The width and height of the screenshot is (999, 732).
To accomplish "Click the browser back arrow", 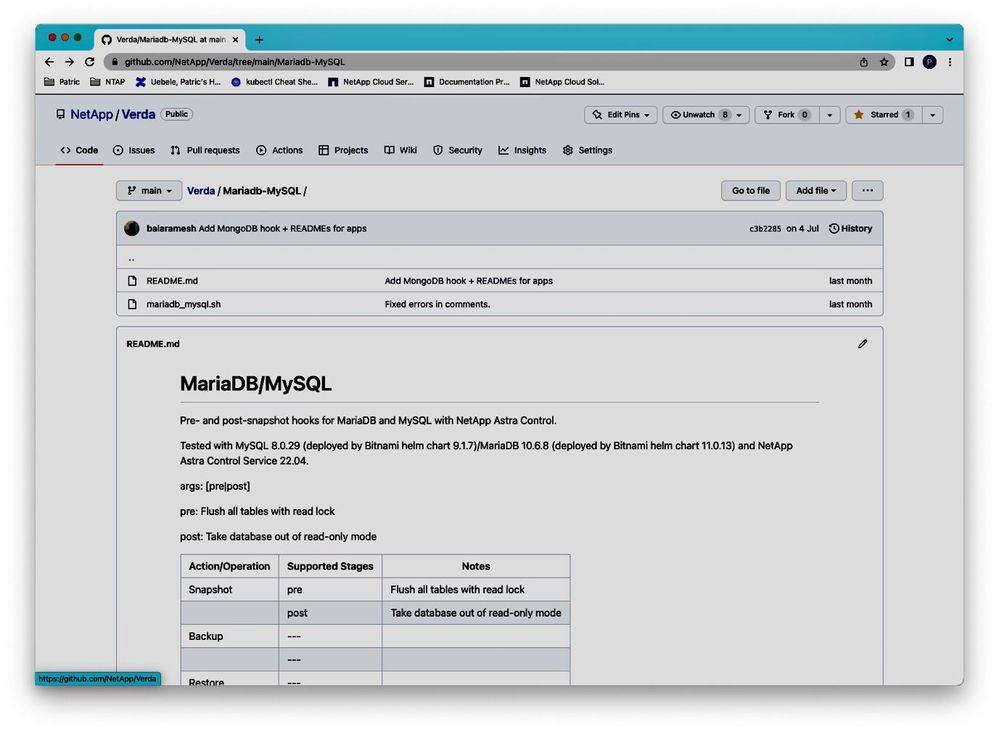I will click(x=49, y=62).
